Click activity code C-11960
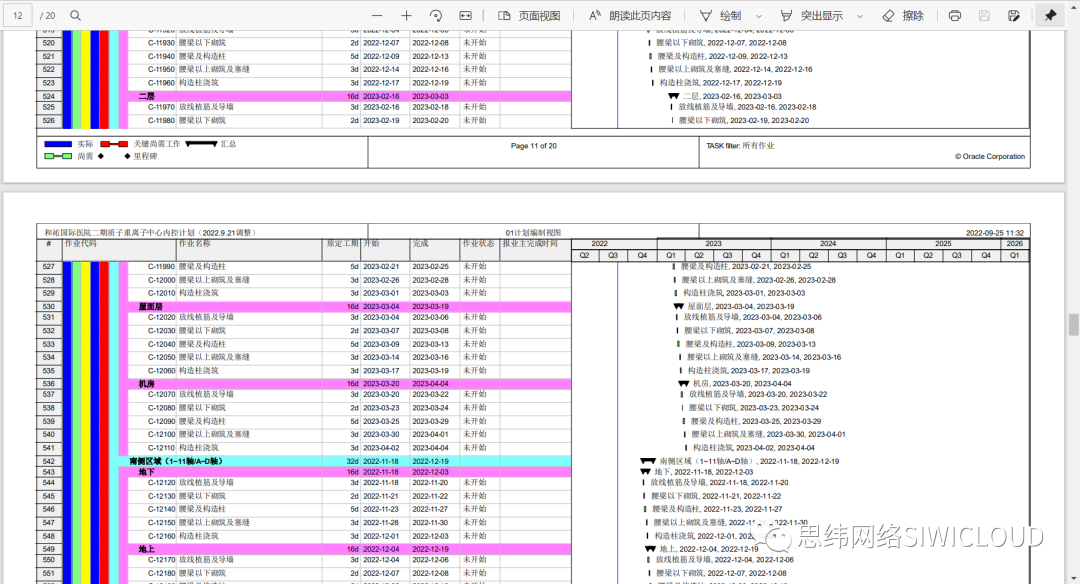The image size is (1080, 584). tap(161, 83)
